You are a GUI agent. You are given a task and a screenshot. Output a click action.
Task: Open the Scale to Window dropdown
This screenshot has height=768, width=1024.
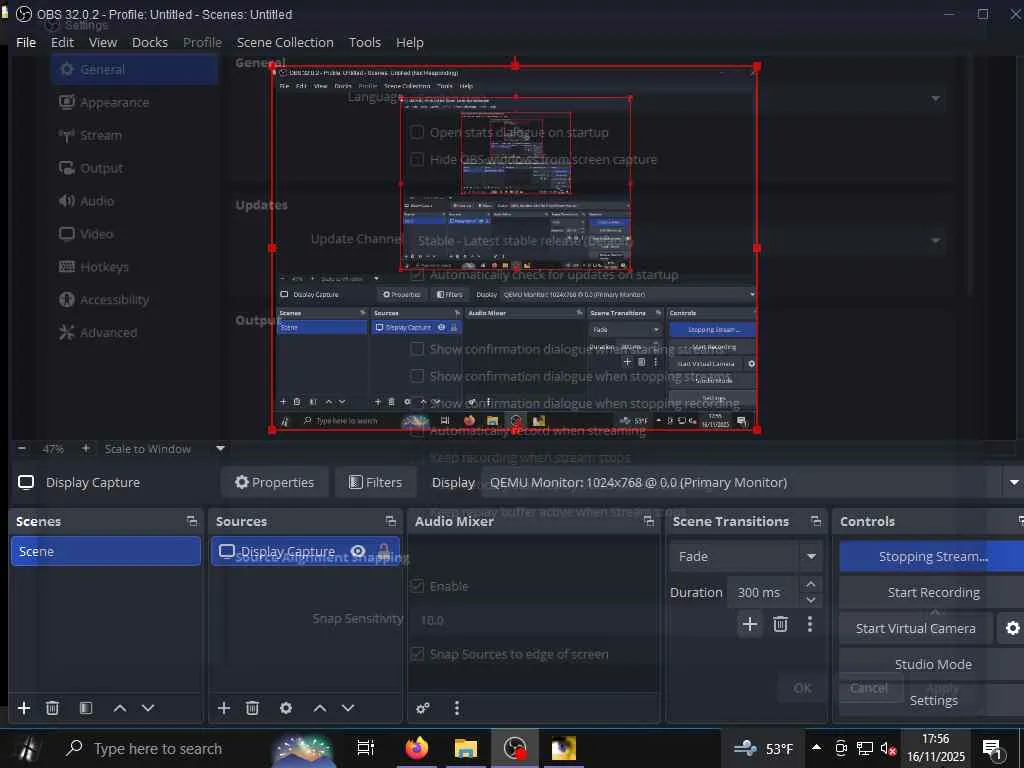[220, 449]
